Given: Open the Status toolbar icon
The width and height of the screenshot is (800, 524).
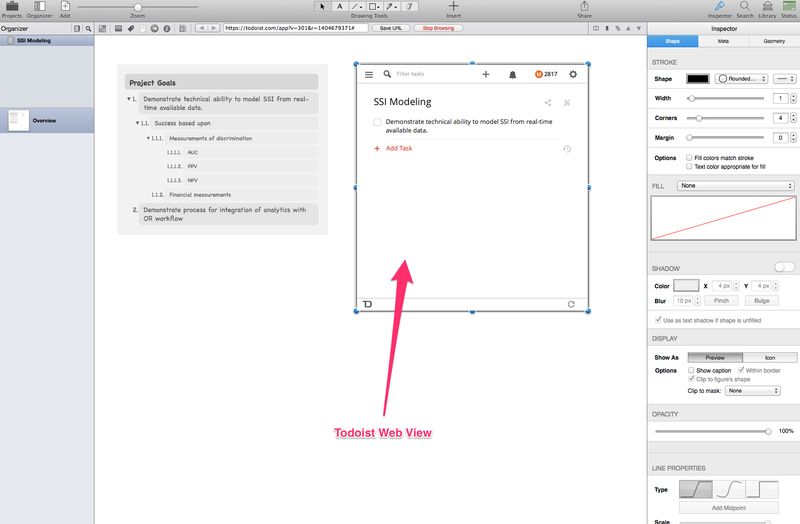Looking at the screenshot, I should tap(789, 6).
